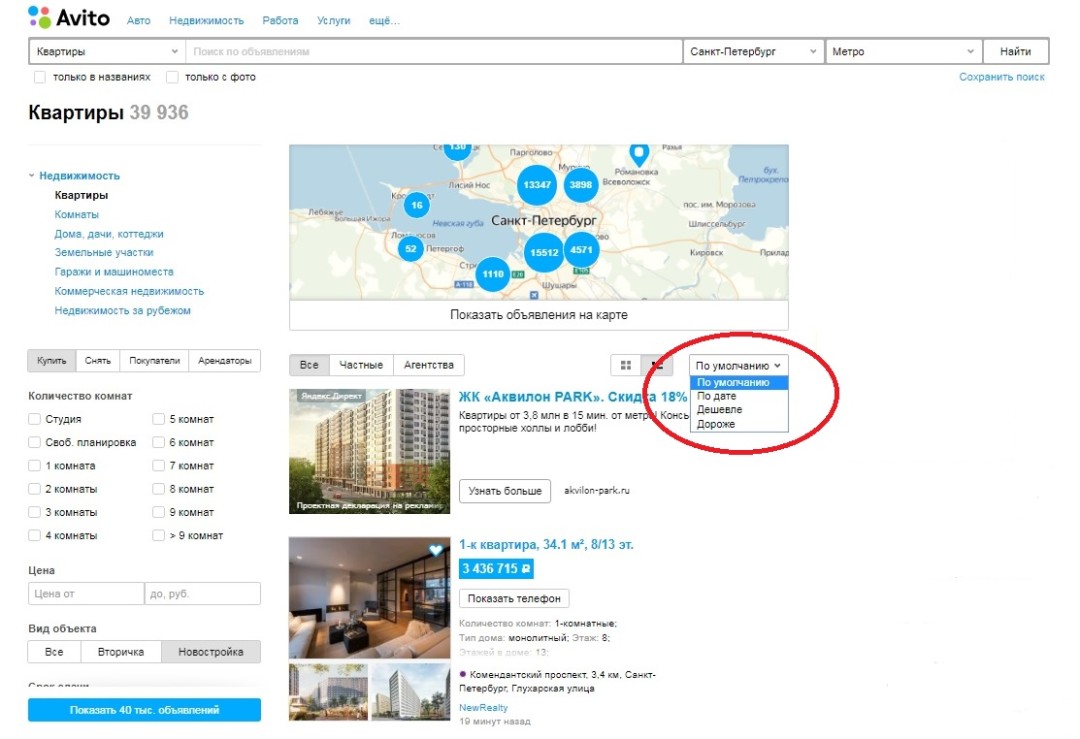The width and height of the screenshot is (1080, 739).
Task: Select the Частные tab
Action: [x=360, y=365]
